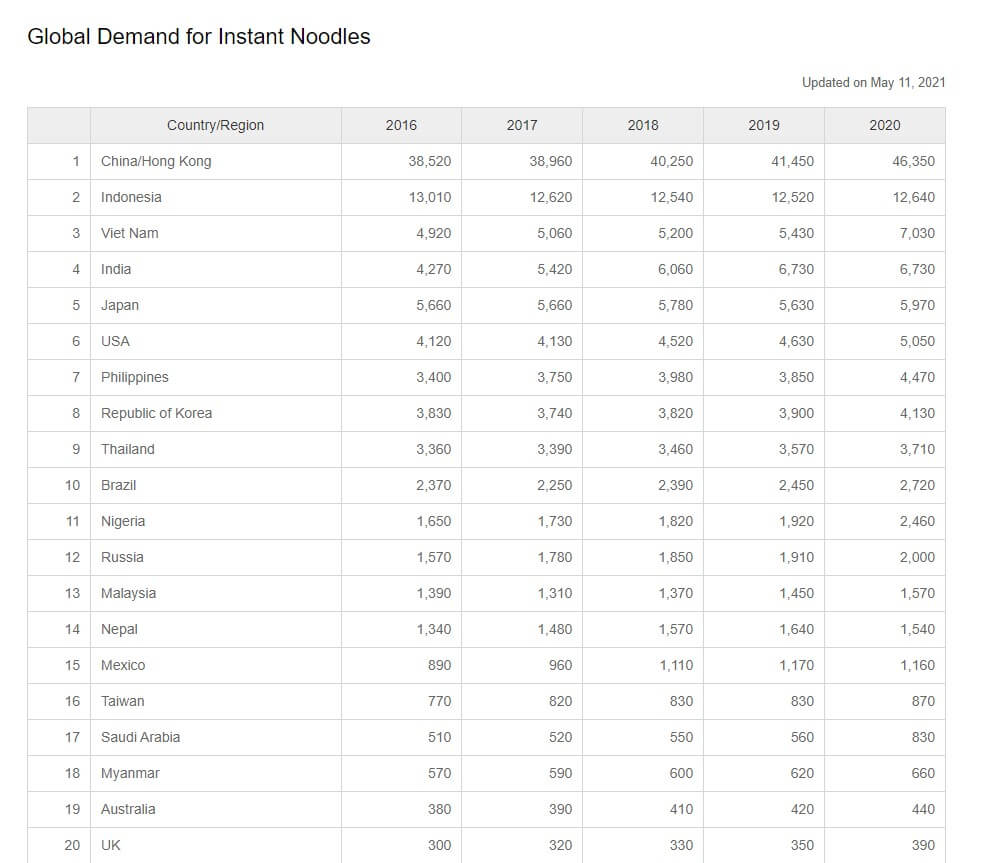The height and width of the screenshot is (863, 990).
Task: Click the Myanmar country cell
Action: click(x=215, y=773)
